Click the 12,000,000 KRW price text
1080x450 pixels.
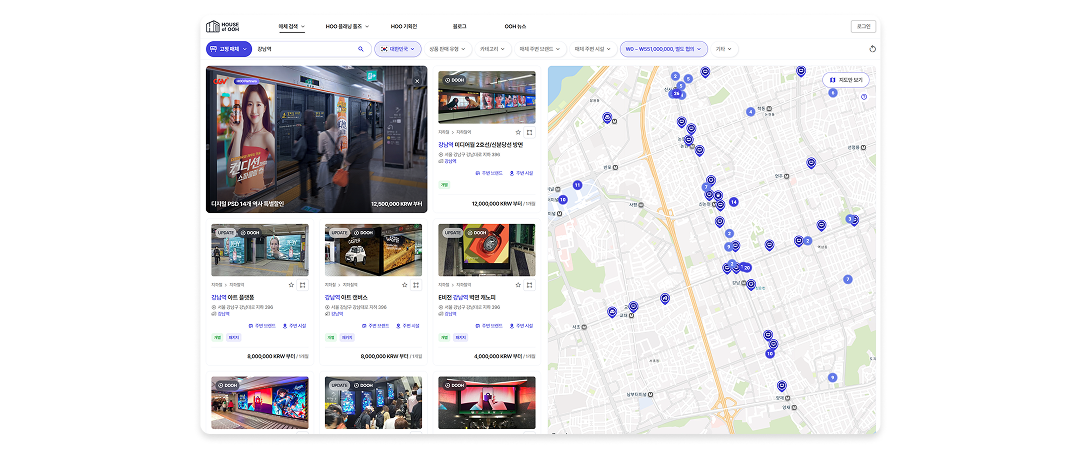497,204
